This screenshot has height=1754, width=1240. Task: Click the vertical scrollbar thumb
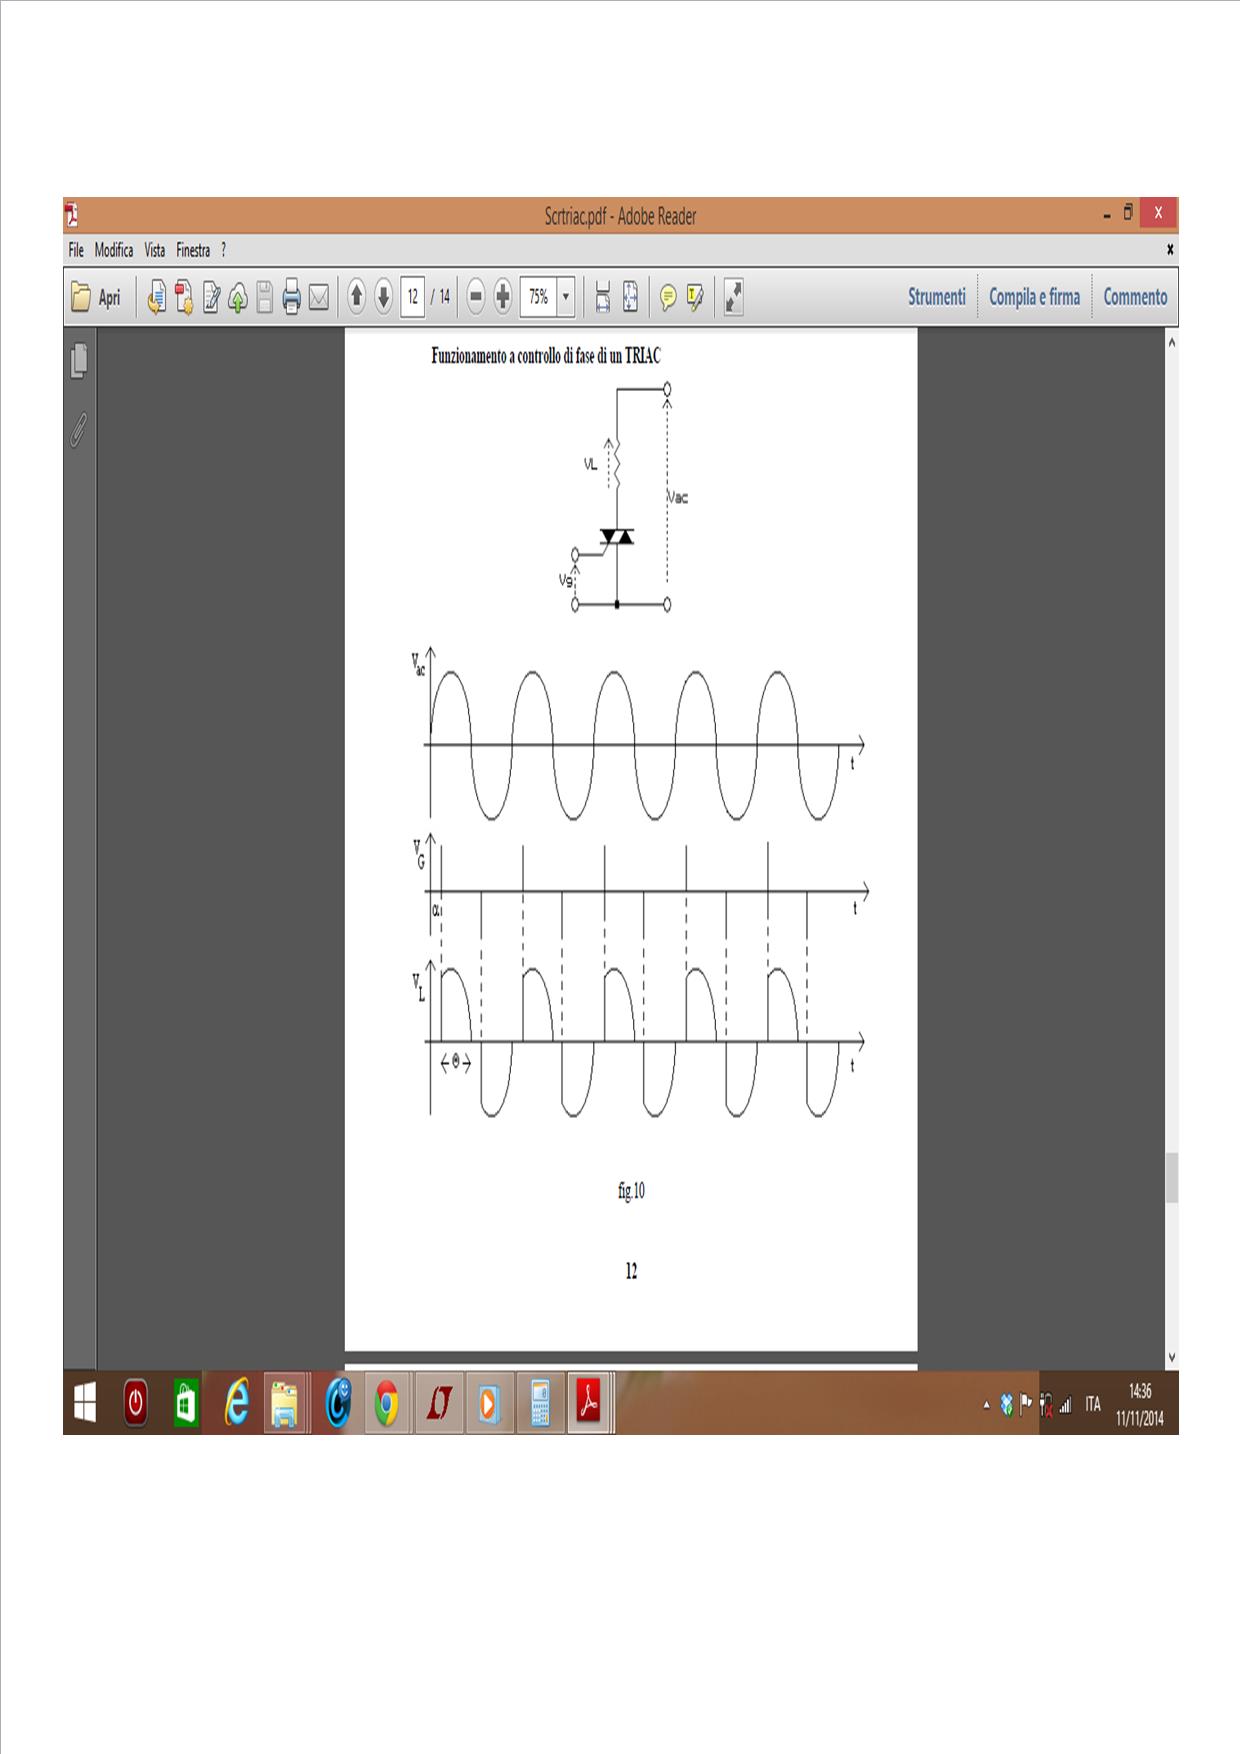tap(1171, 1177)
